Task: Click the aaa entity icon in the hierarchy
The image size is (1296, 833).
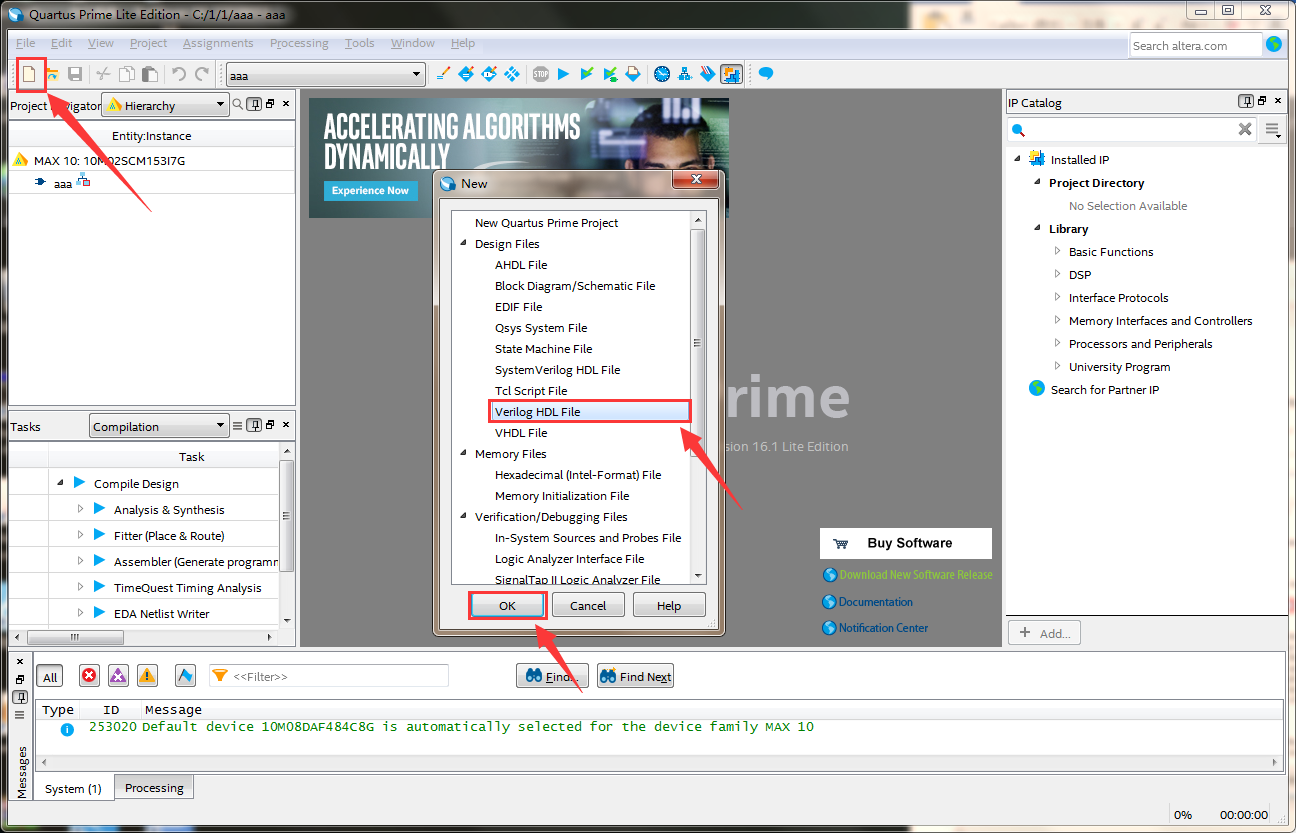Action: click(41, 183)
